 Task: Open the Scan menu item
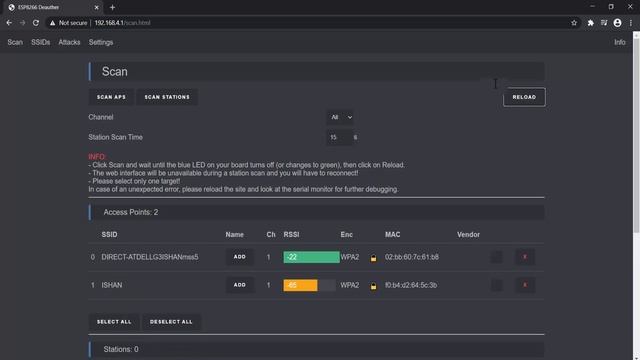tap(15, 42)
